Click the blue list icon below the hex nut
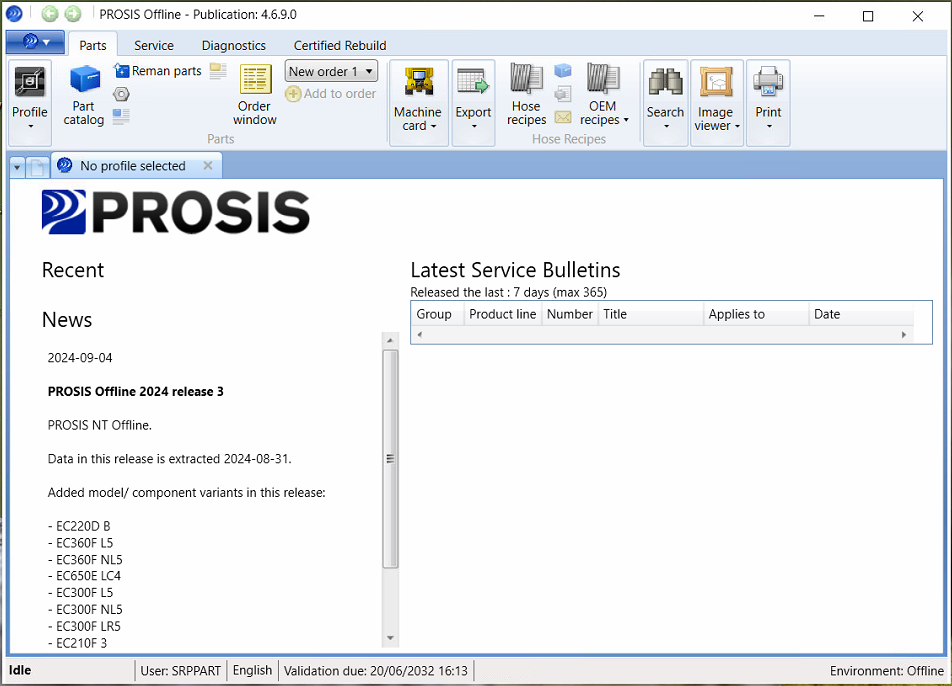Screen dimensions: 952x686 (121, 115)
